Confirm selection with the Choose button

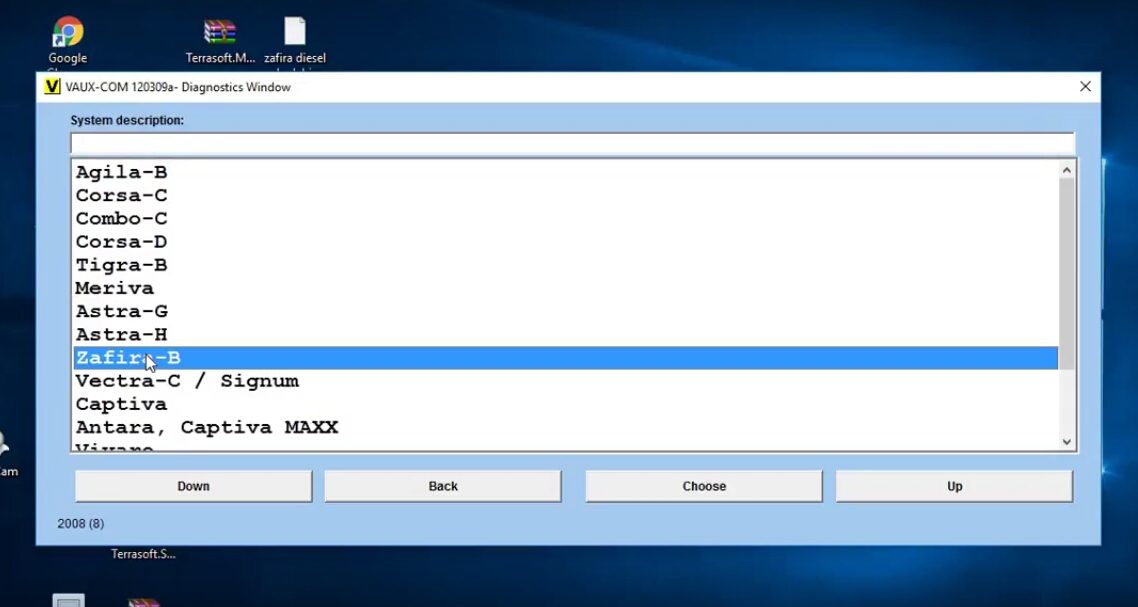tap(704, 486)
